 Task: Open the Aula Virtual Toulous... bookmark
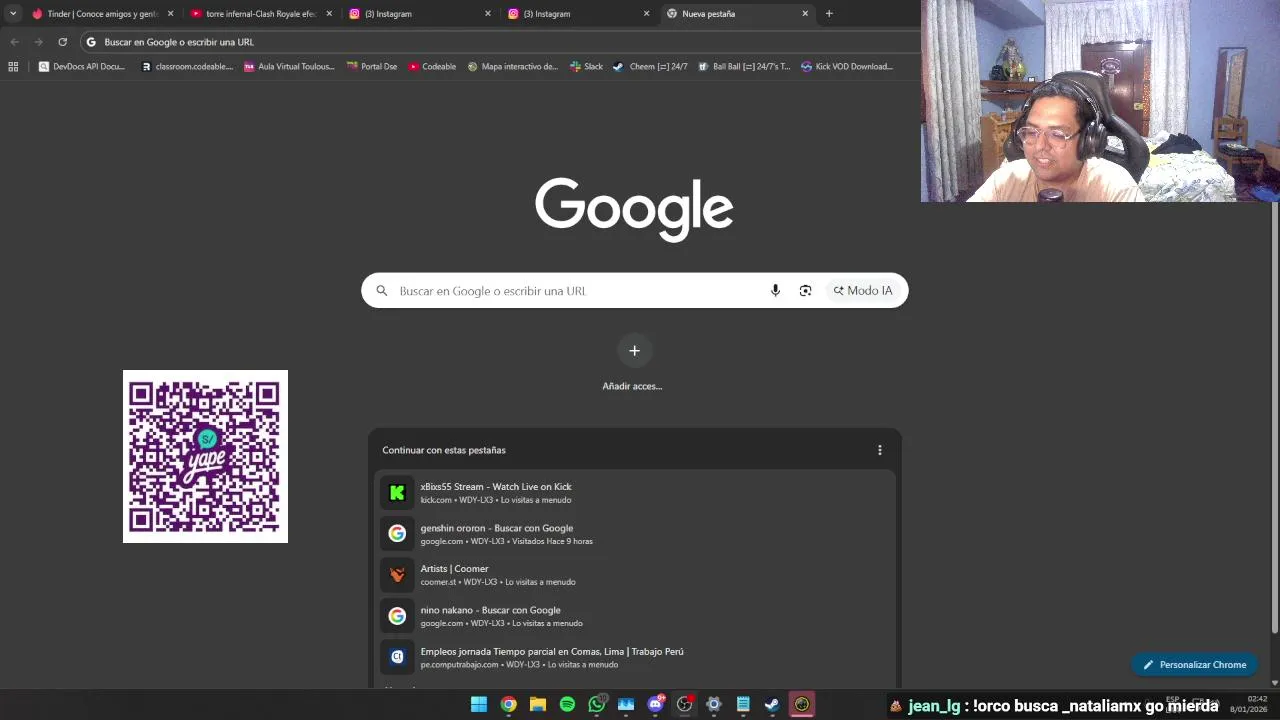(289, 67)
